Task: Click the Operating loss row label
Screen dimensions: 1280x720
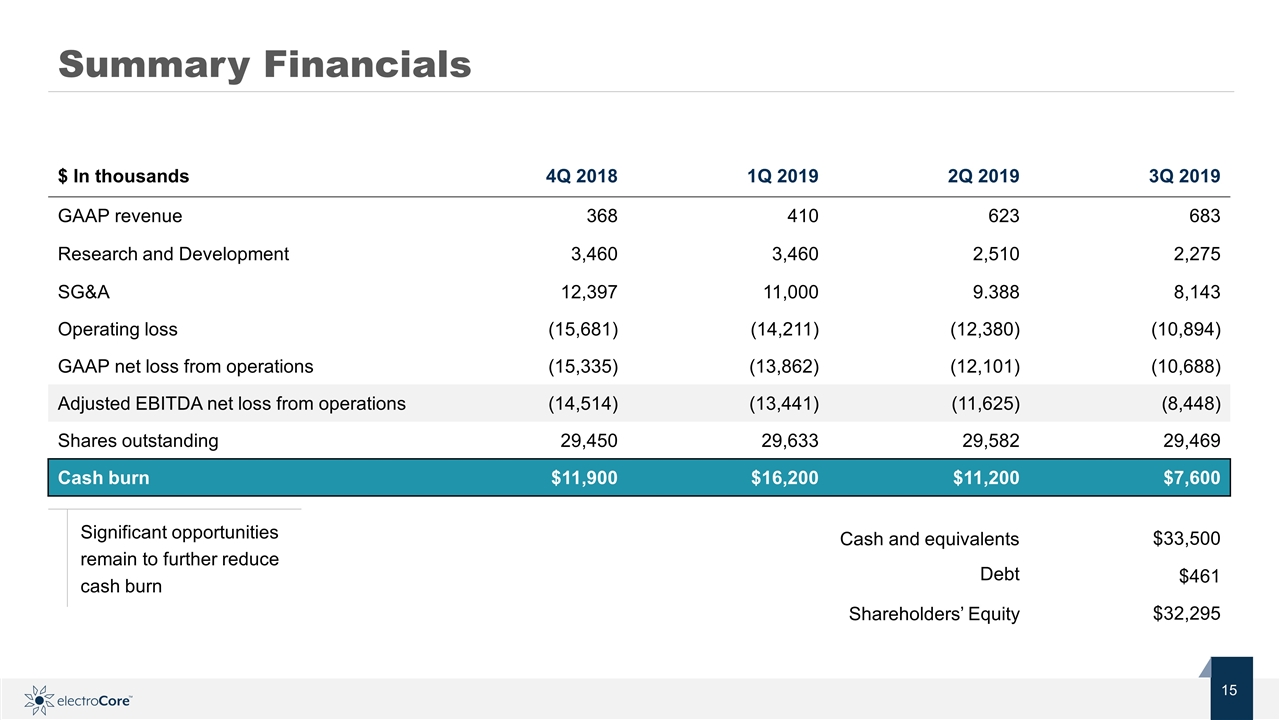Action: [118, 328]
